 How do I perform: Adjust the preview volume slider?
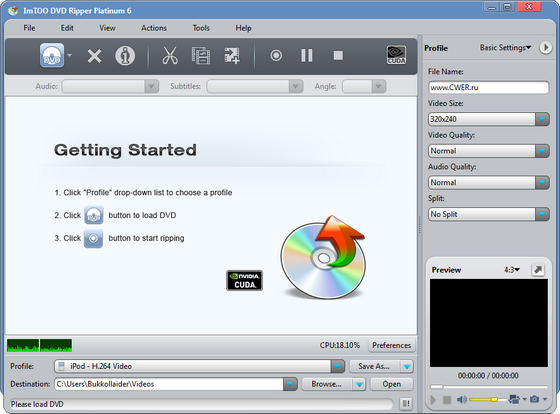488,399
